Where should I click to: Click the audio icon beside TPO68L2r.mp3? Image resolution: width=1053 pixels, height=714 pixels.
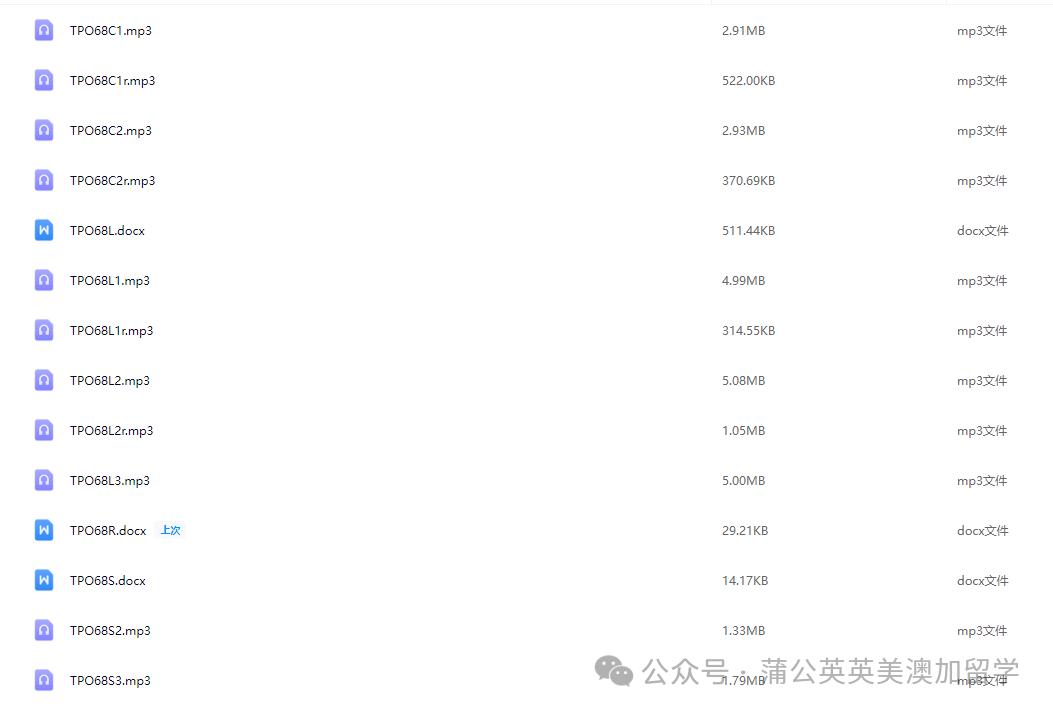coord(44,431)
